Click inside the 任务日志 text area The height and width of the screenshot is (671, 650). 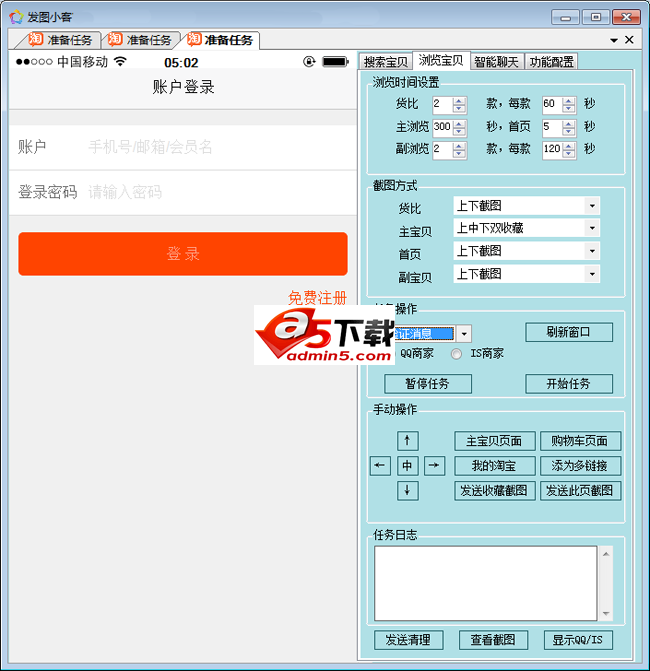[x=486, y=583]
